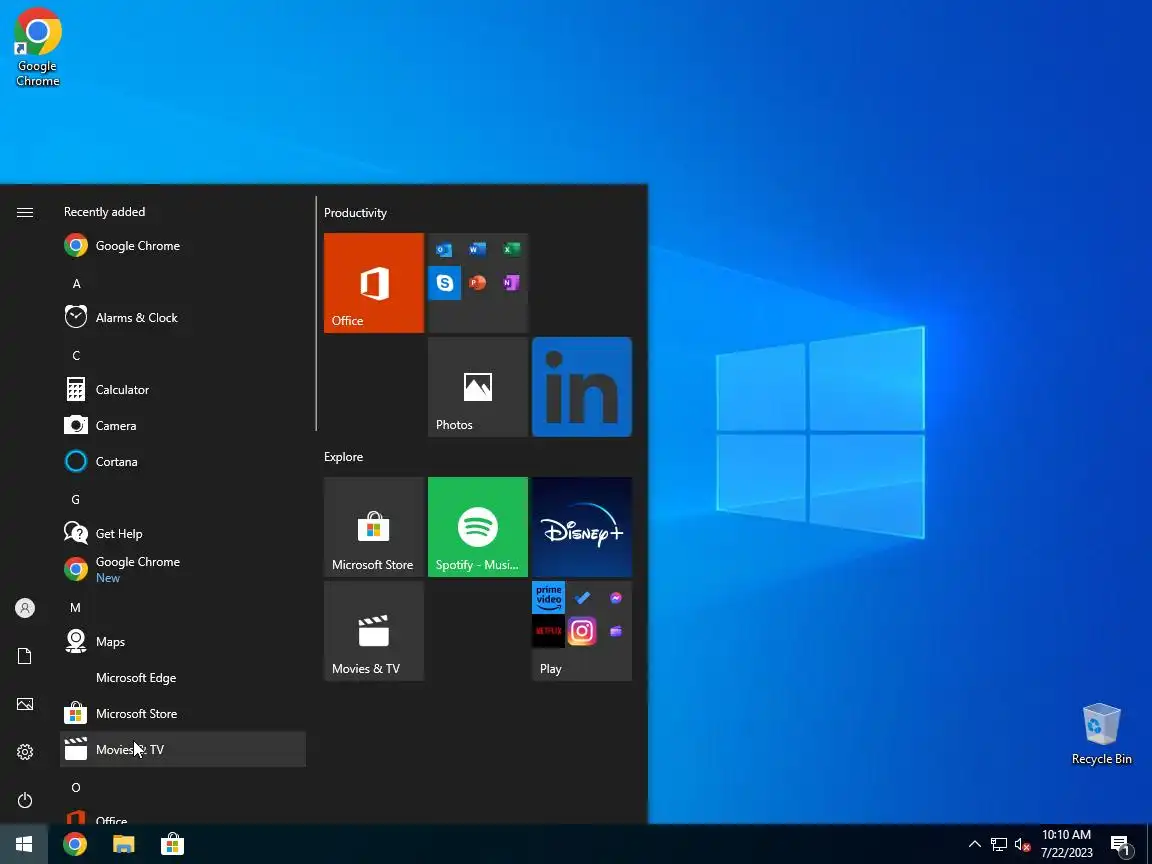Open the Action Center notifications
This screenshot has height=864, width=1152.
click(1120, 844)
